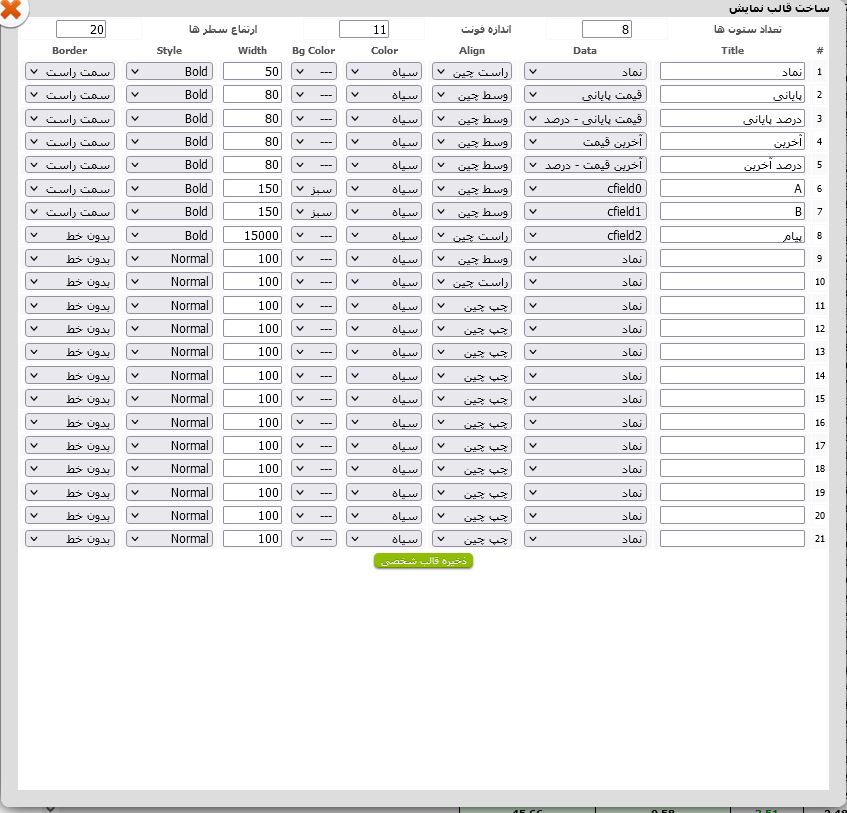This screenshot has width=847, height=813.
Task: Open the Data dropdown in row 2
Action: [586, 95]
